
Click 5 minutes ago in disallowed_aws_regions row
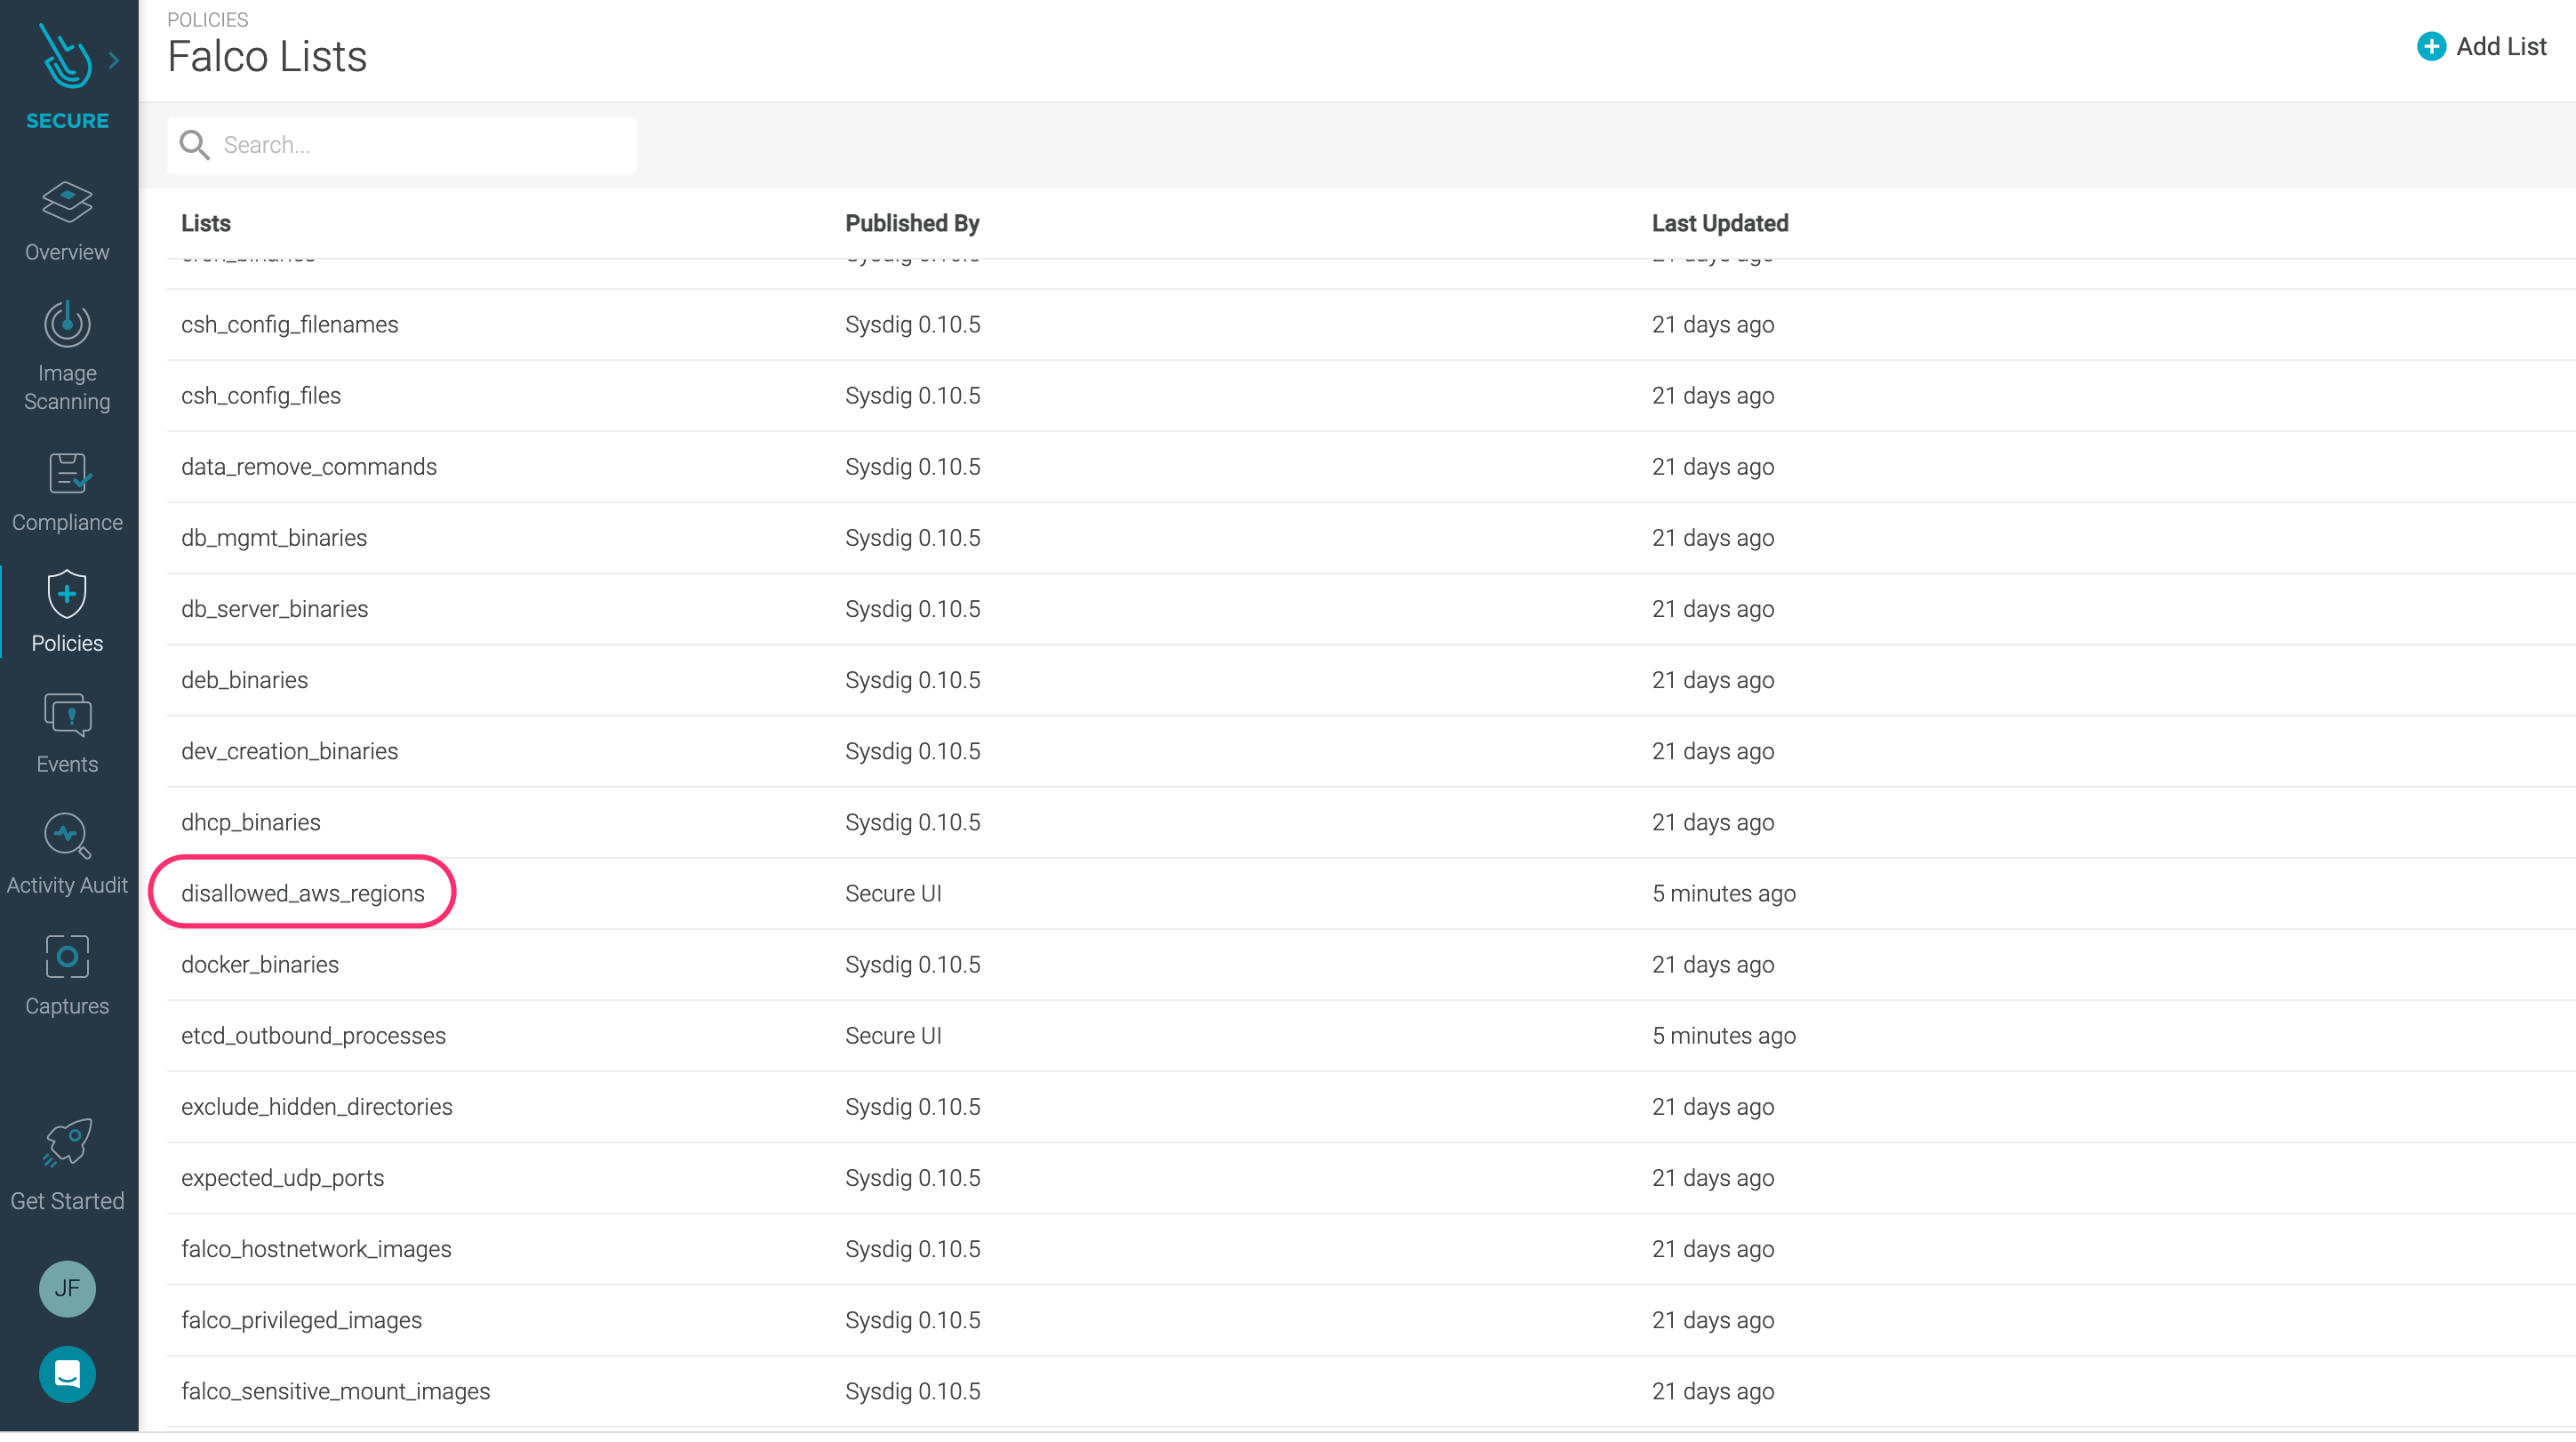[x=1724, y=893]
